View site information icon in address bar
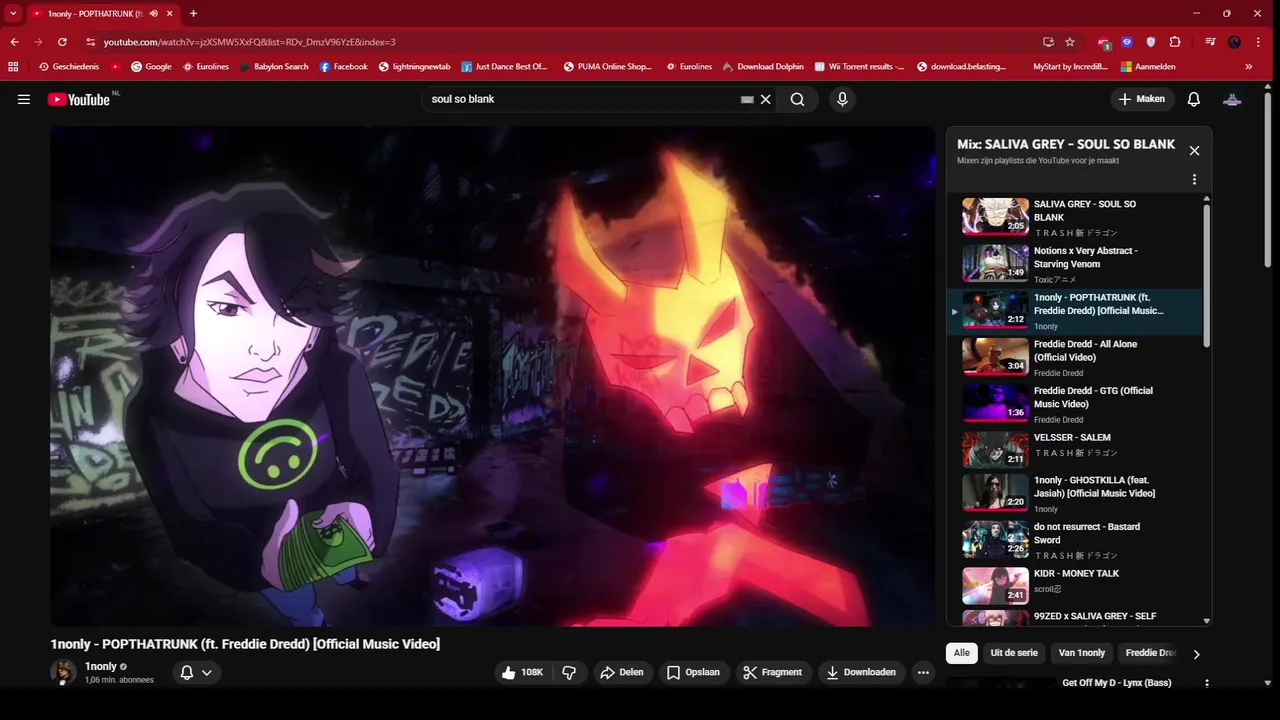Image resolution: width=1280 pixels, height=720 pixels. (90, 42)
